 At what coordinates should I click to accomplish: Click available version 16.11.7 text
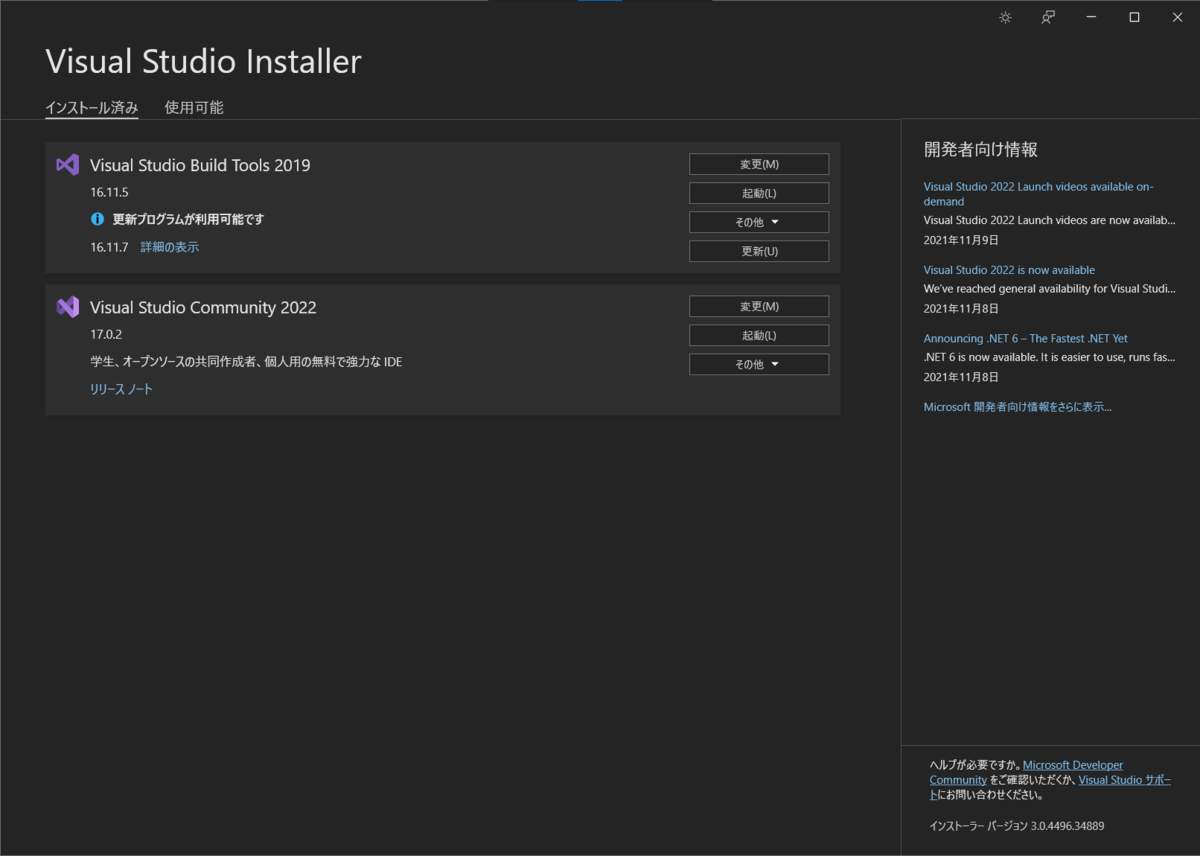(x=109, y=247)
